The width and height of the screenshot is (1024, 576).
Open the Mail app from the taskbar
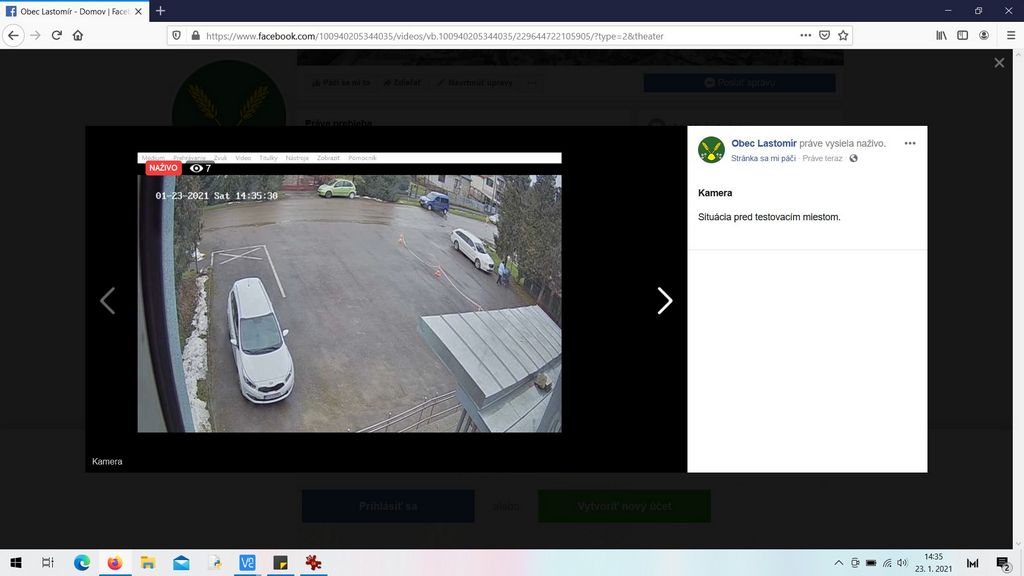pyautogui.click(x=181, y=562)
